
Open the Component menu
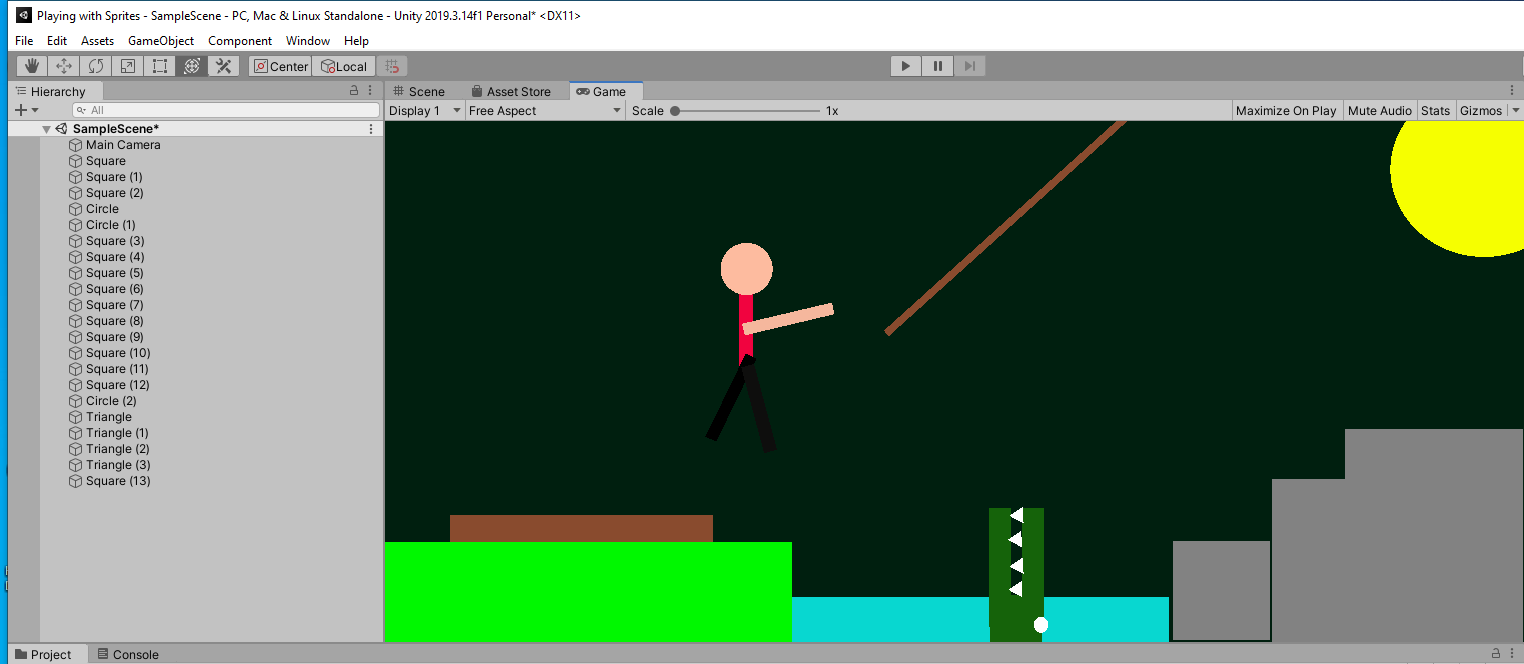click(x=240, y=41)
